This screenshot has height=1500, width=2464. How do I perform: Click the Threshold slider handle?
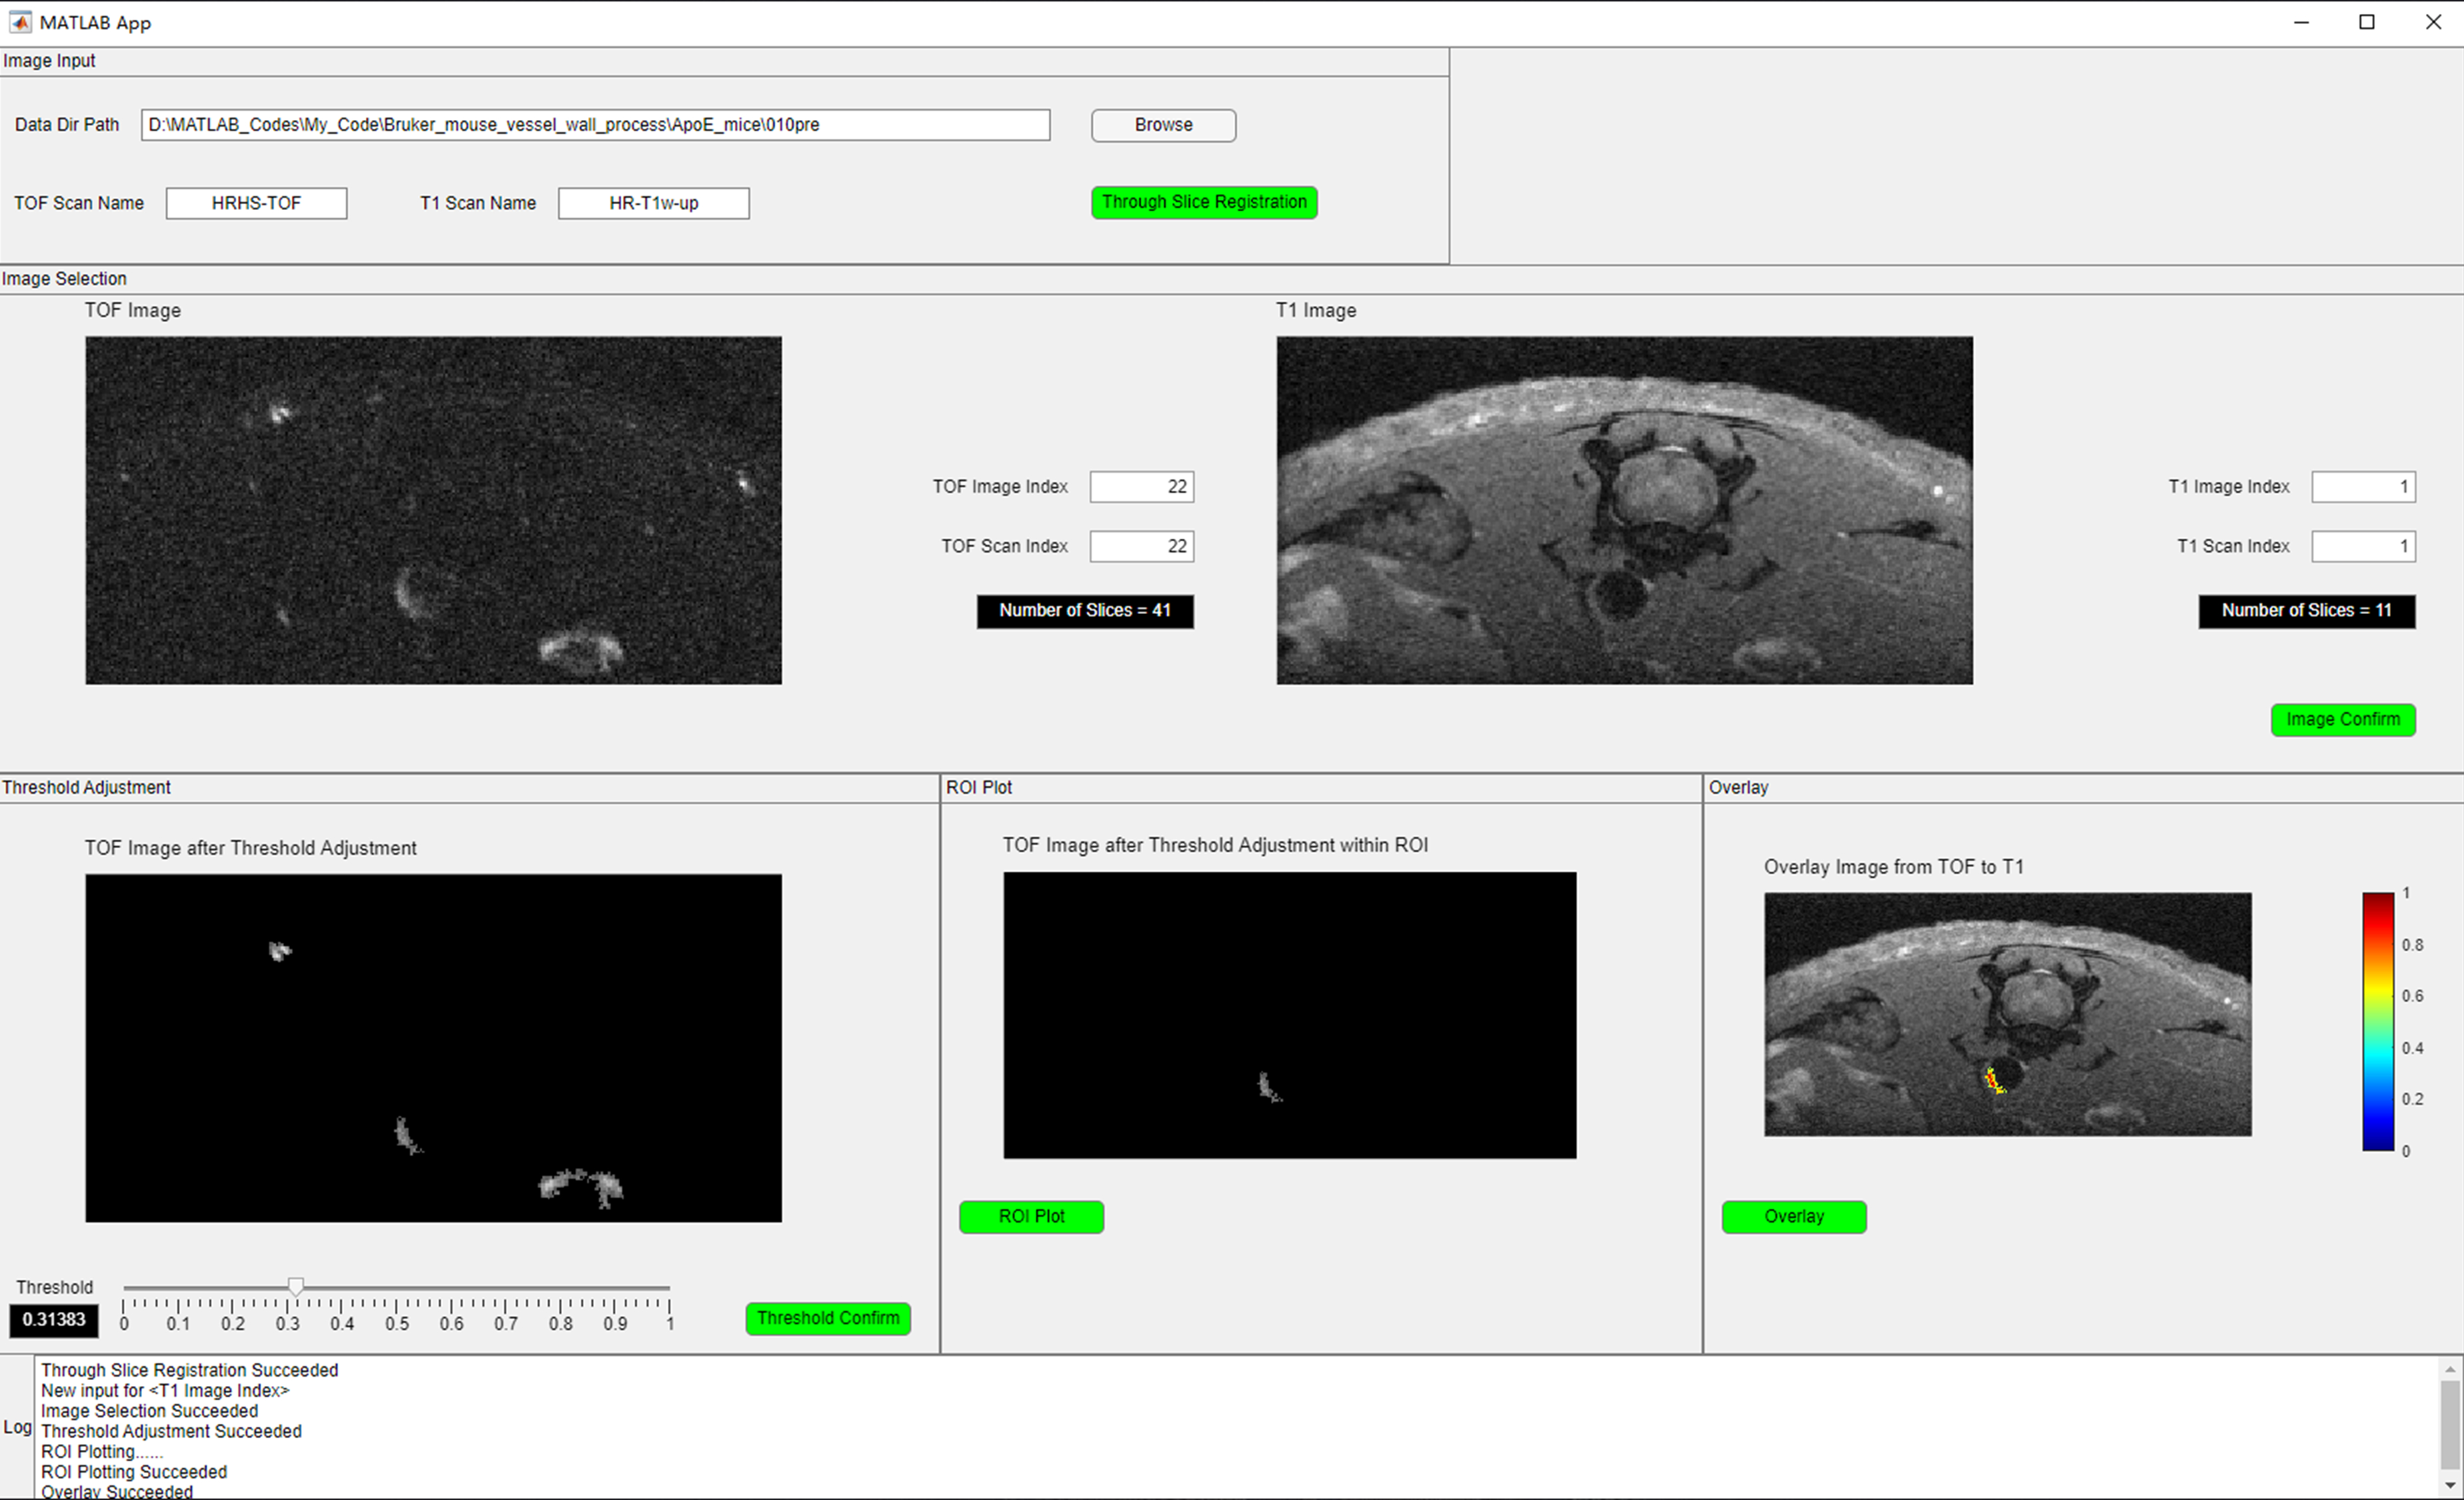point(296,1287)
